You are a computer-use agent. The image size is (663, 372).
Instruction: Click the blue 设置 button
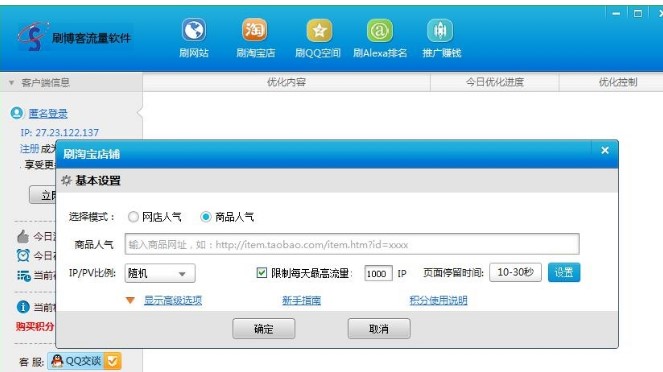(564, 272)
